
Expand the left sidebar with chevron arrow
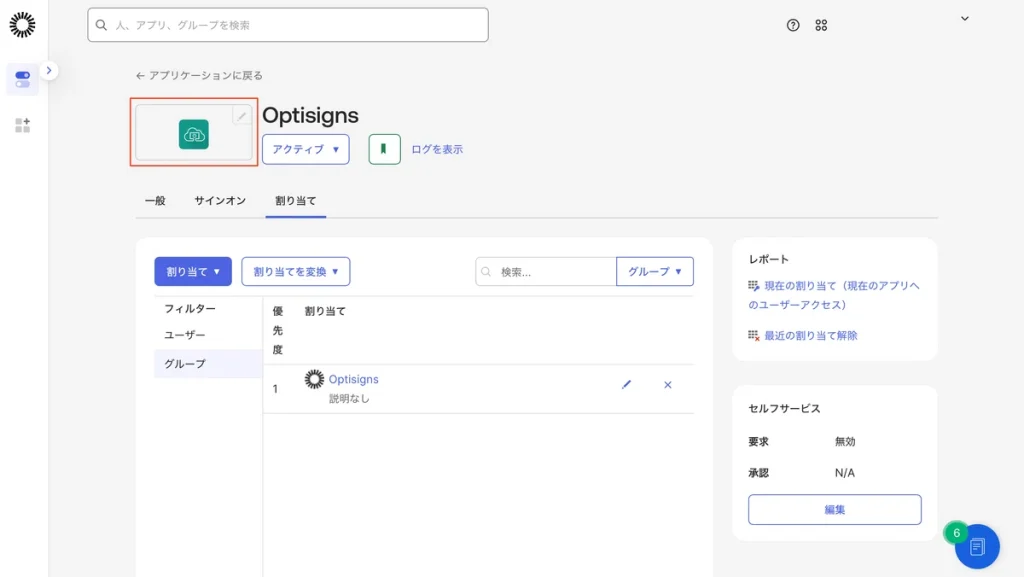click(50, 70)
